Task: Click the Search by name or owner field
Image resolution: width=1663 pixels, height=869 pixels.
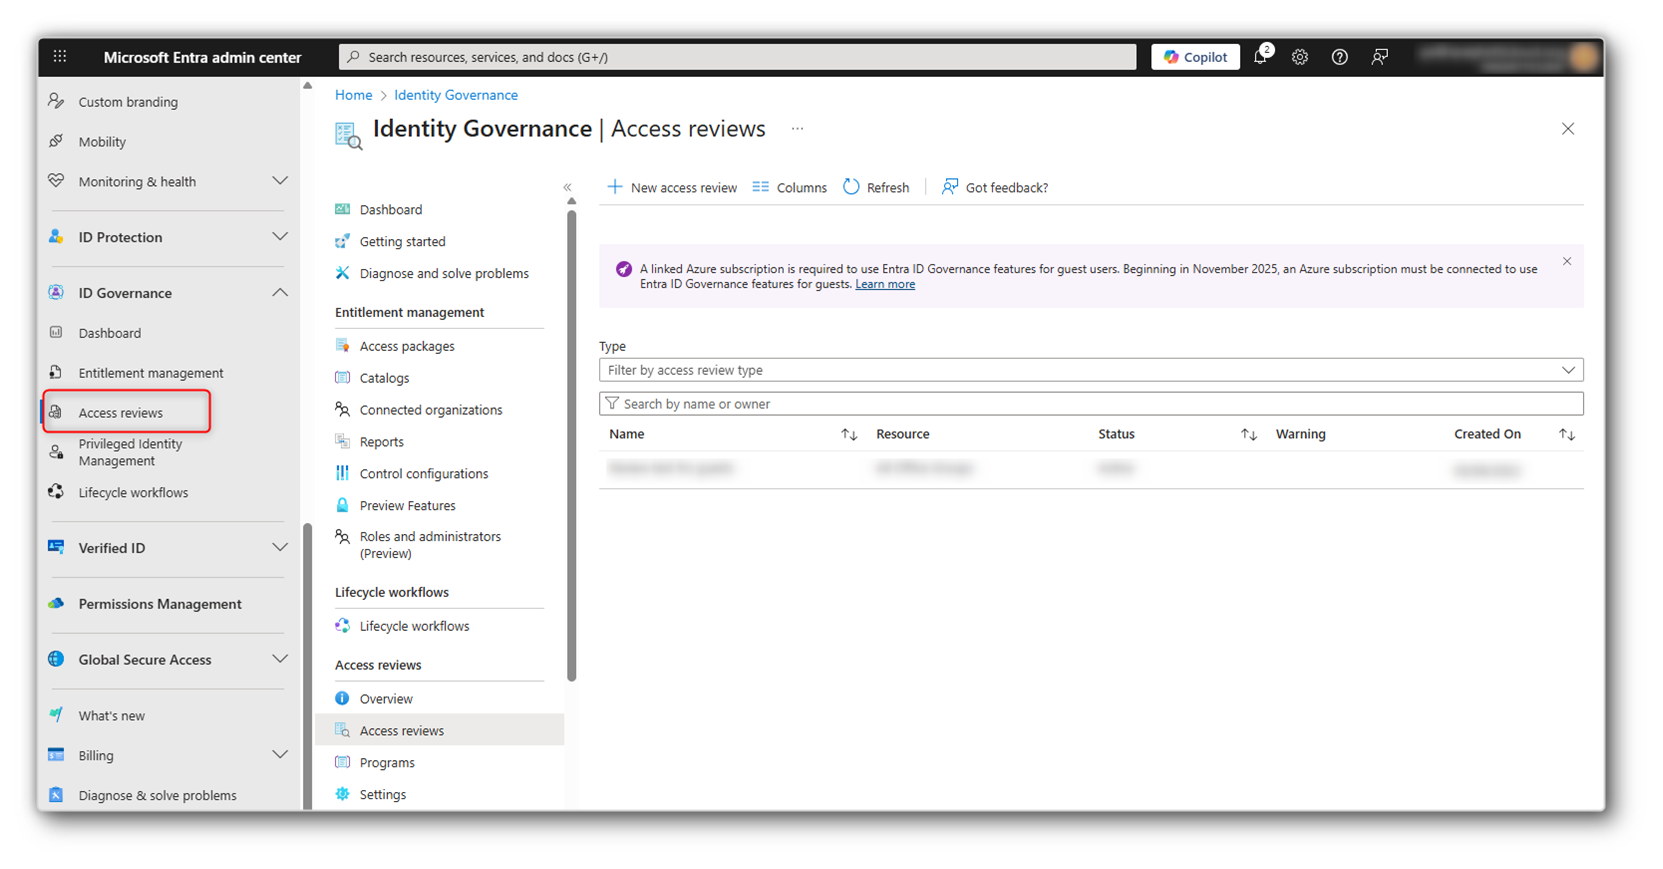Action: pyautogui.click(x=1090, y=404)
